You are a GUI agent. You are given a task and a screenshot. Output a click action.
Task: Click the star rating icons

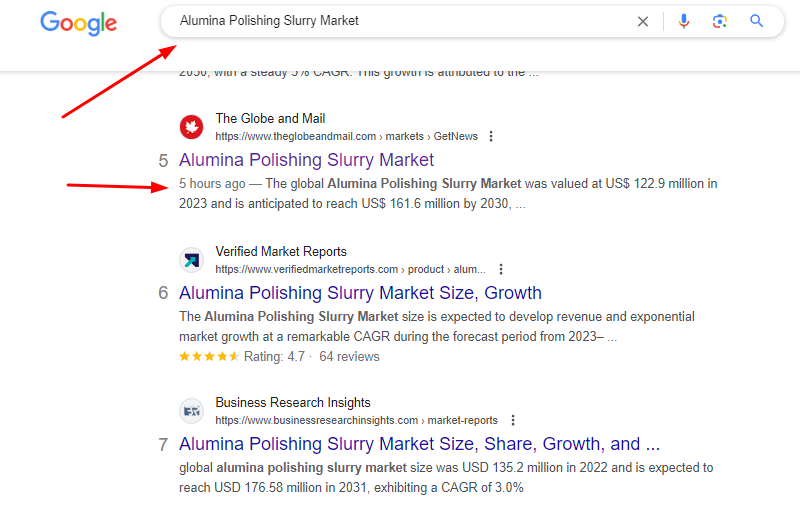209,356
